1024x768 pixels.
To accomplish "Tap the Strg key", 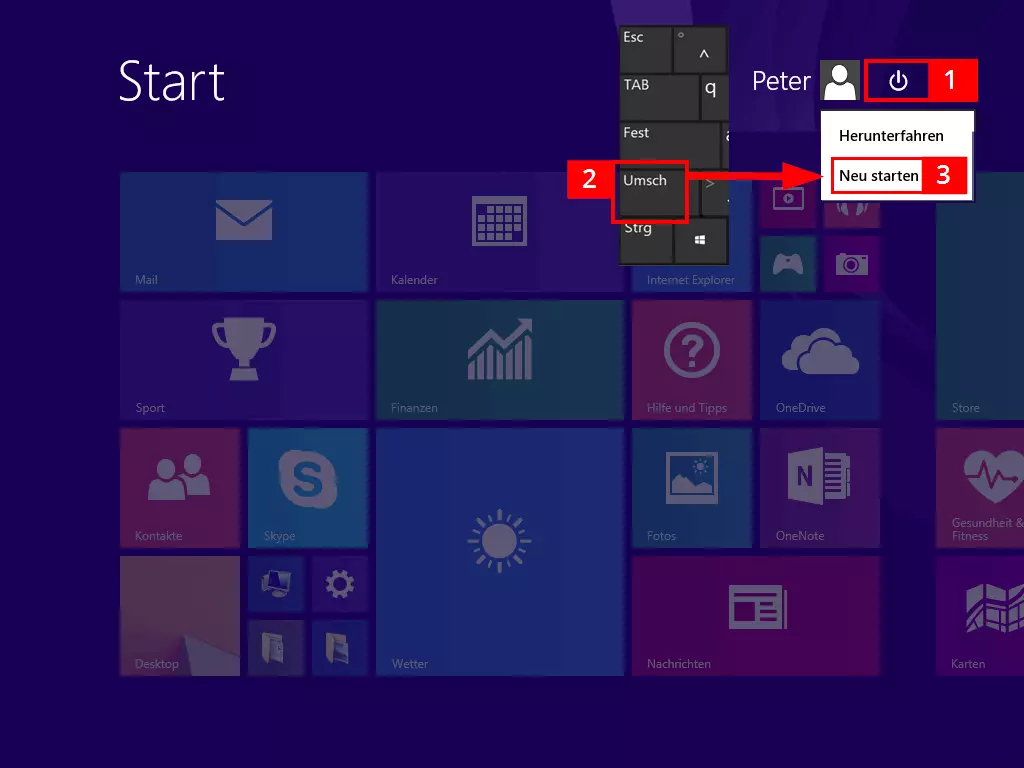I will coord(647,242).
